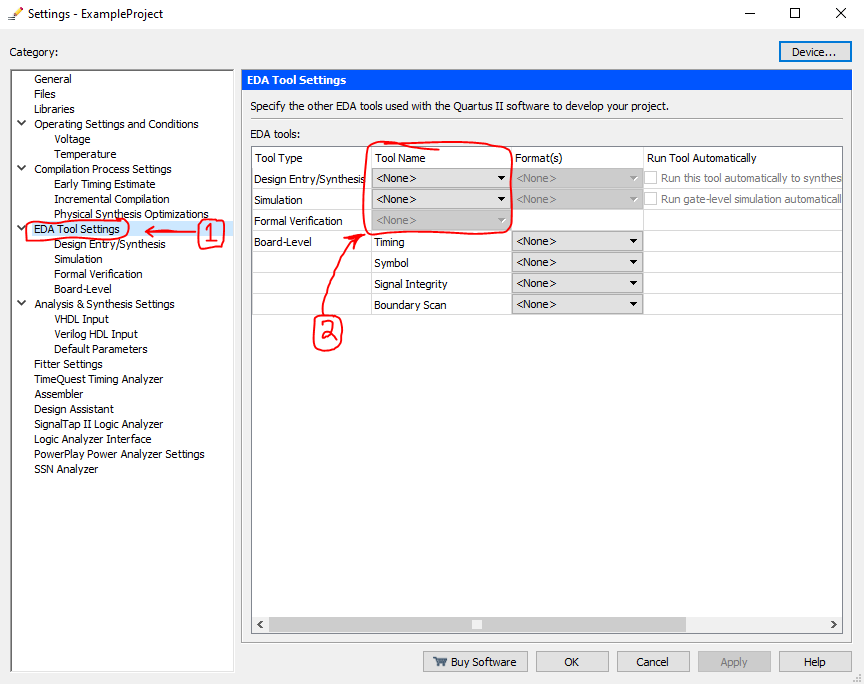Viewport: 864px width, 684px height.
Task: Collapse the EDA Tool Settings tree node
Action: click(21, 228)
